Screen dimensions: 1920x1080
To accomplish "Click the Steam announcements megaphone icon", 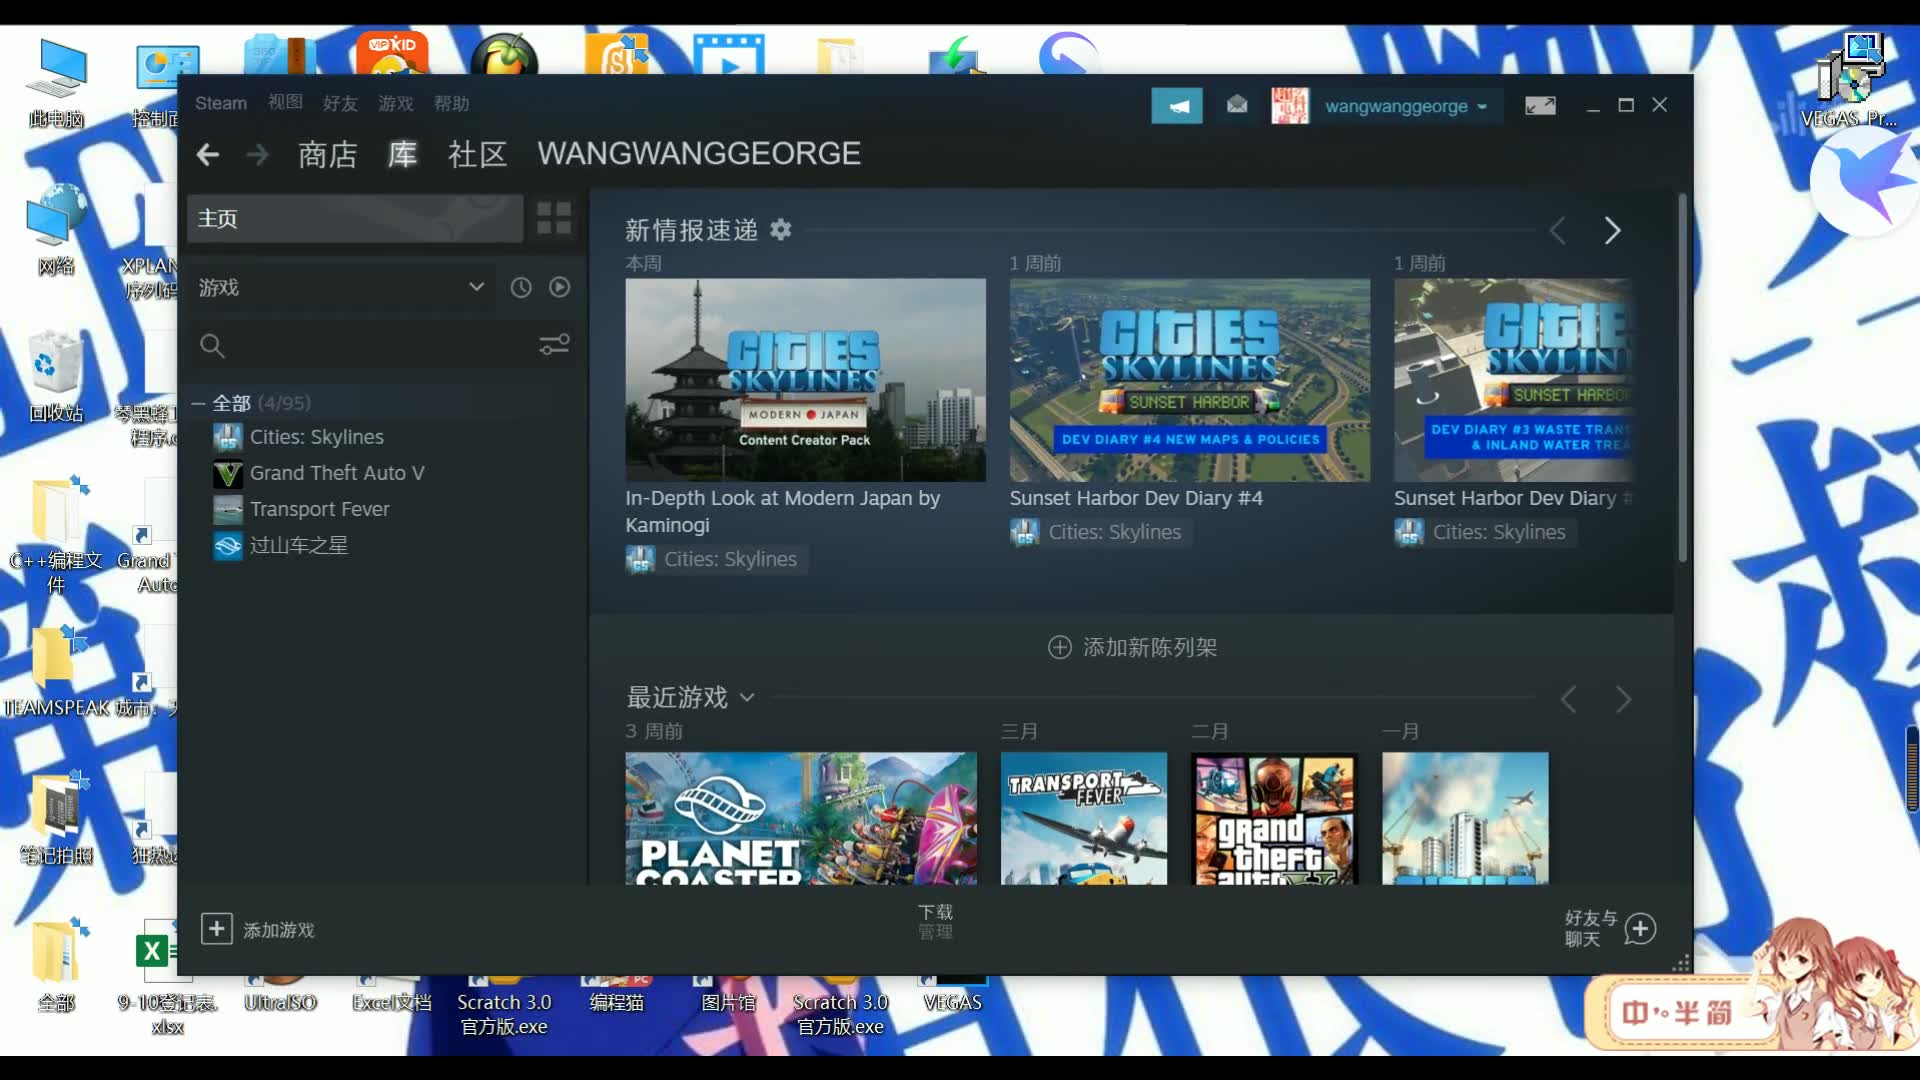I will coord(1177,105).
